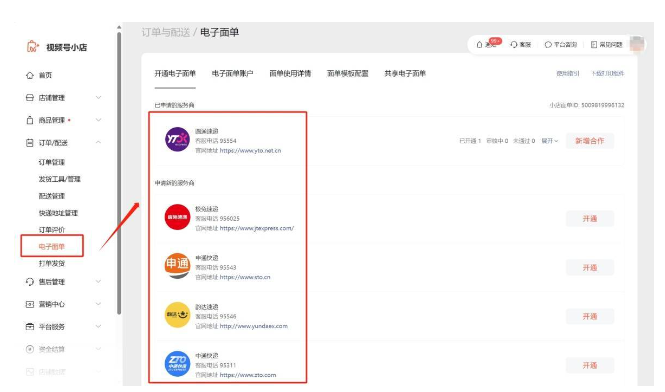Screen dimensions: 665x392
Task: Click 未通过 0 status text
Action: point(524,141)
